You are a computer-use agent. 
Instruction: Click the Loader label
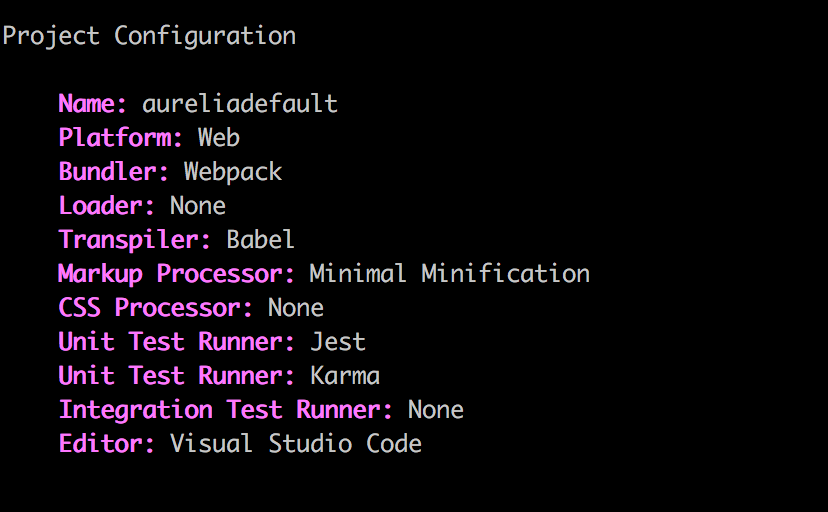click(x=107, y=206)
